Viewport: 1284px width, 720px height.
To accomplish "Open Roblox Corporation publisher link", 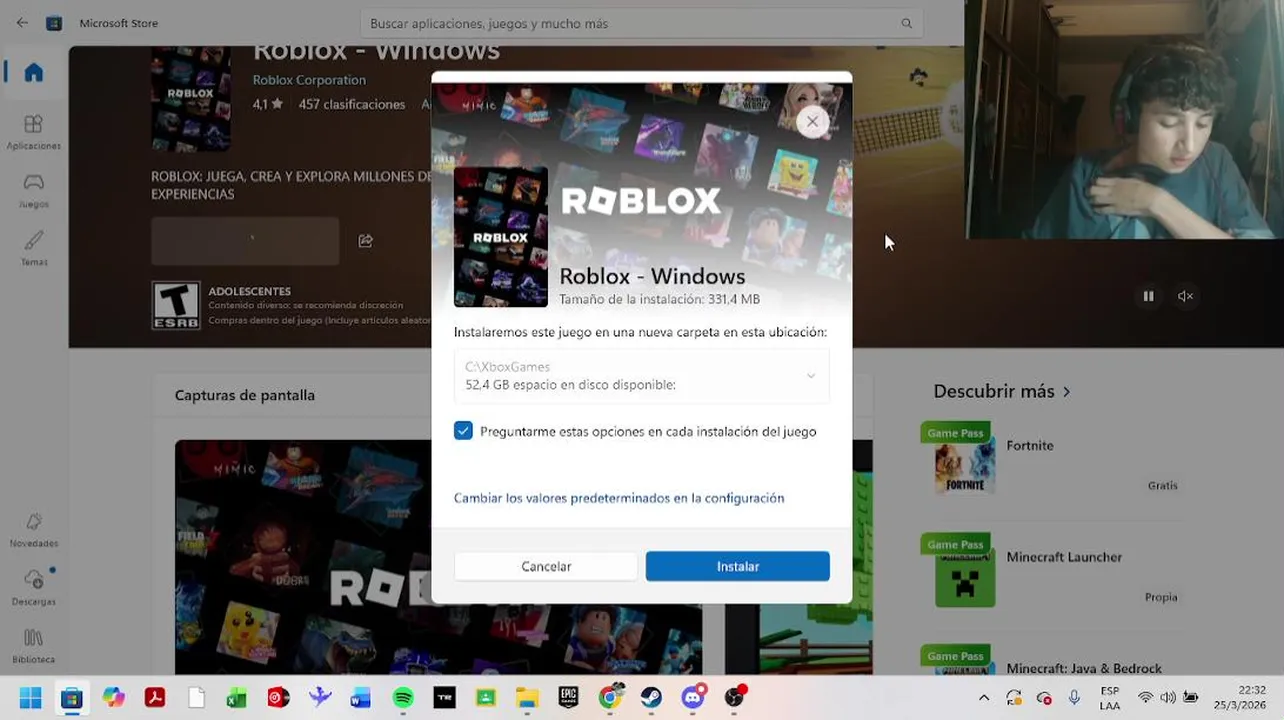I will pos(309,80).
